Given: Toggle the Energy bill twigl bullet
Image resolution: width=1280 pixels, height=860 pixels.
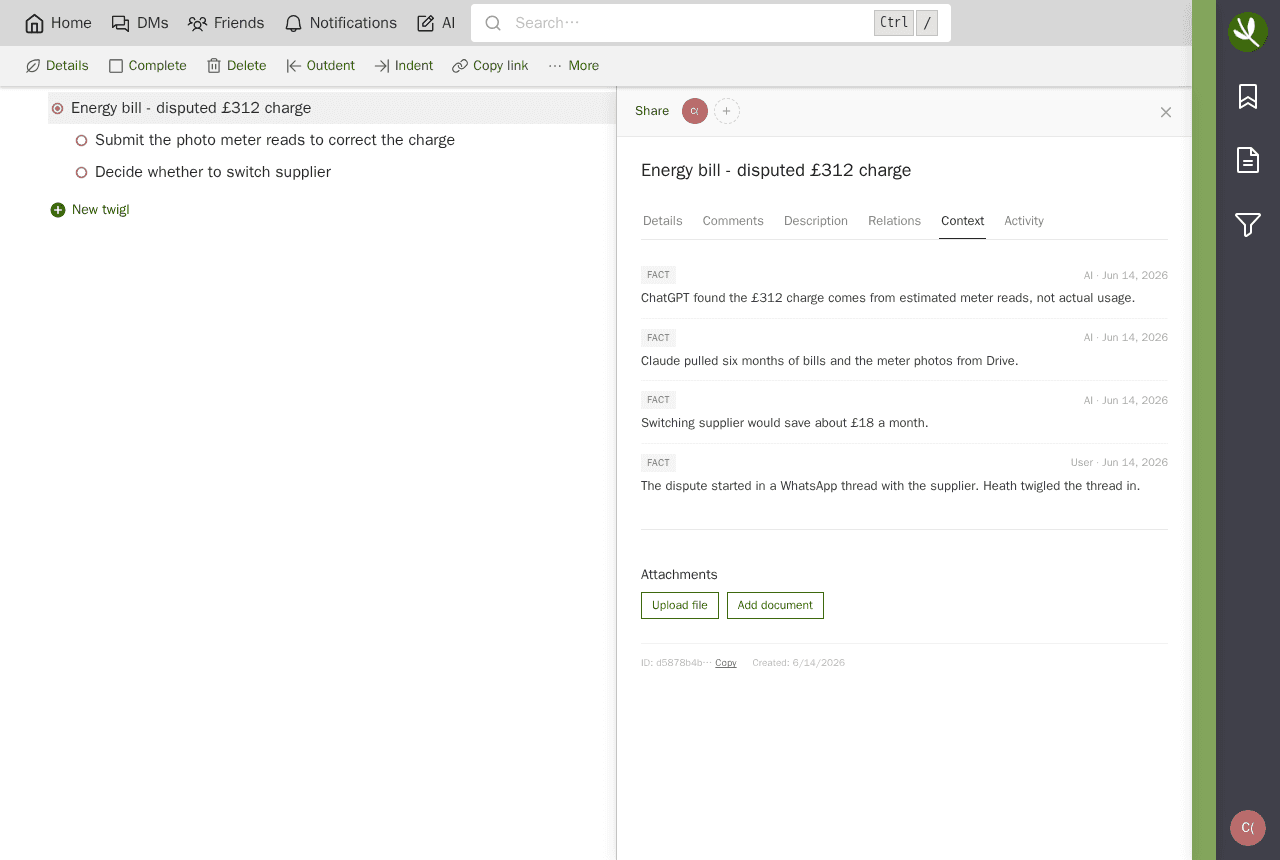Looking at the screenshot, I should [57, 108].
